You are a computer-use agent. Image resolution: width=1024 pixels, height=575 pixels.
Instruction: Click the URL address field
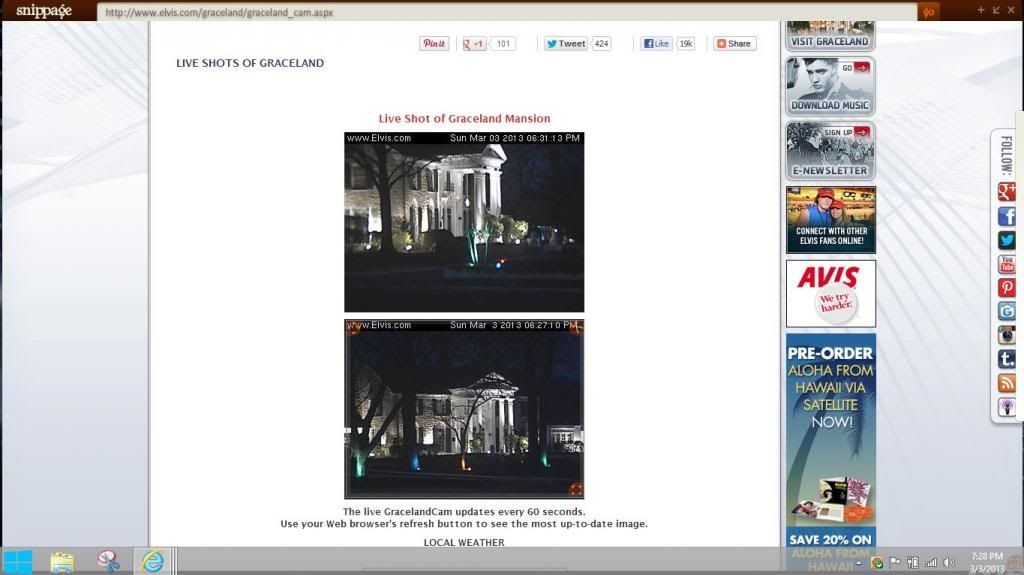pos(507,12)
